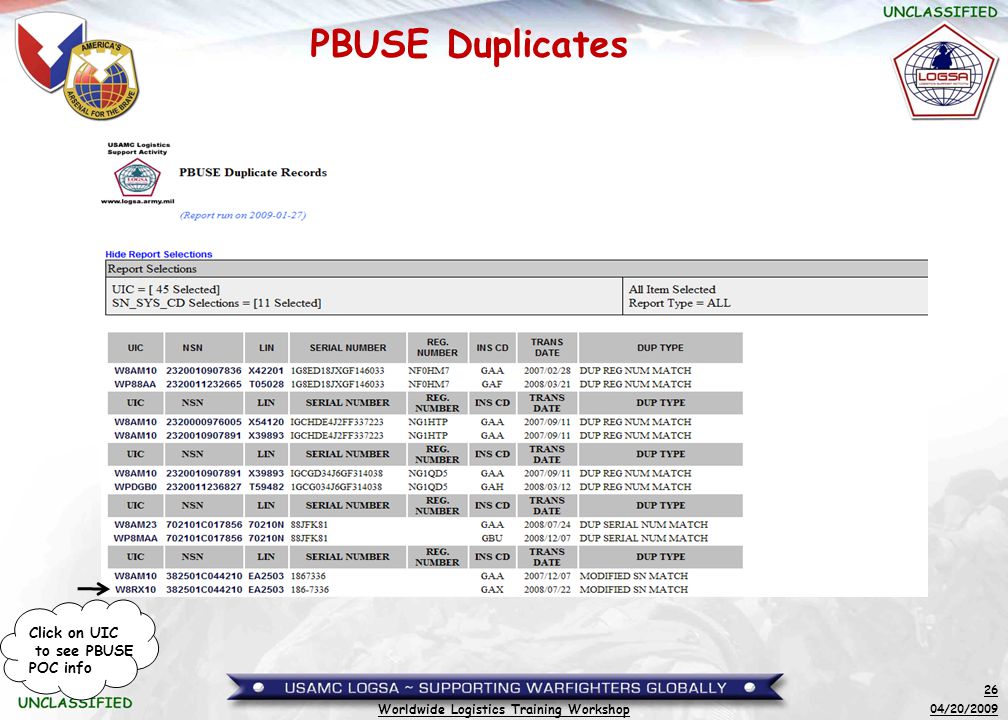Click DUP SERIAL NUM MATCH in WP8MAA row

pos(644,538)
